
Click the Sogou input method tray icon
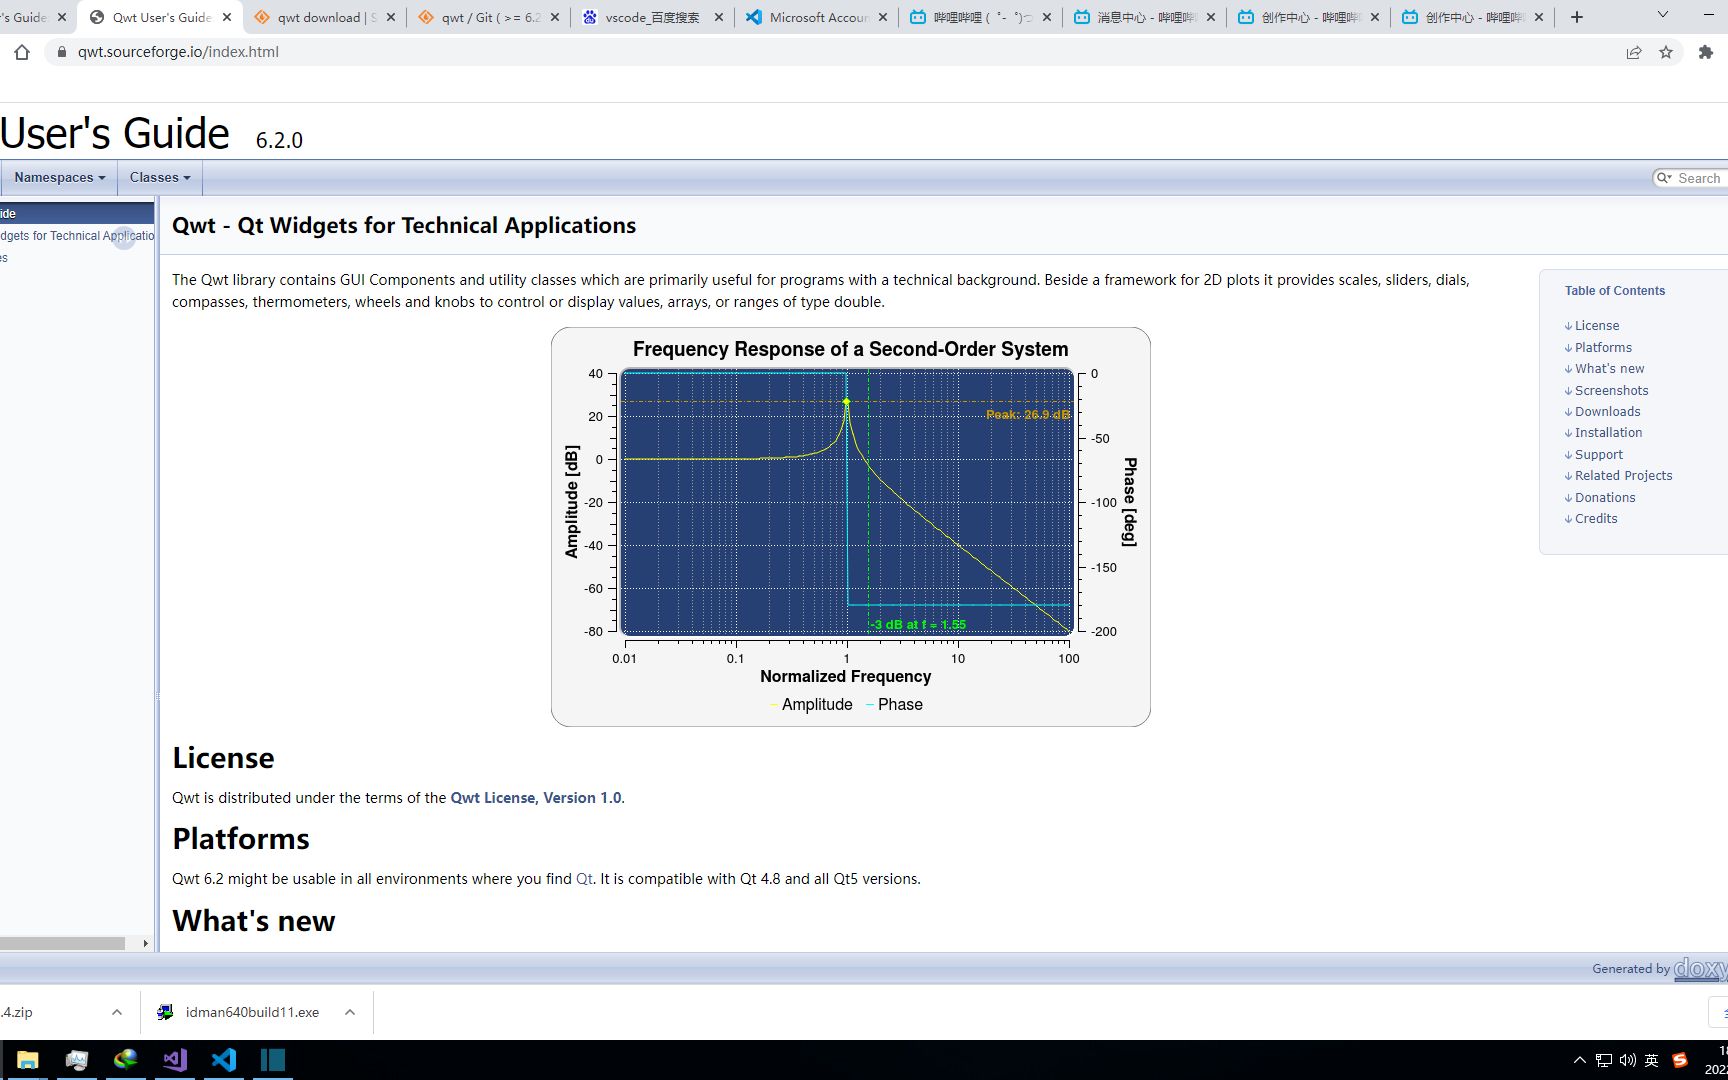pyautogui.click(x=1680, y=1060)
